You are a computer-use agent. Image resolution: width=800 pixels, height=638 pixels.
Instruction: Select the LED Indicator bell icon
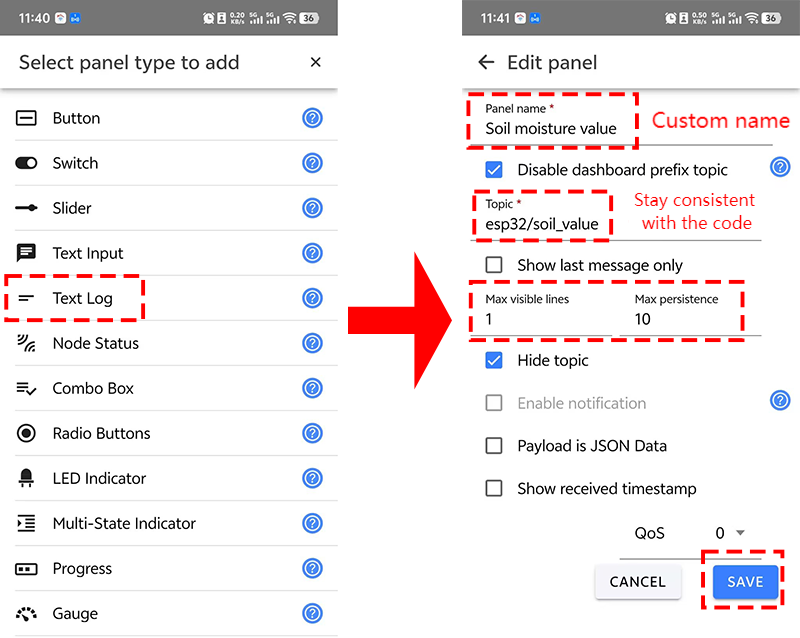(x=26, y=478)
